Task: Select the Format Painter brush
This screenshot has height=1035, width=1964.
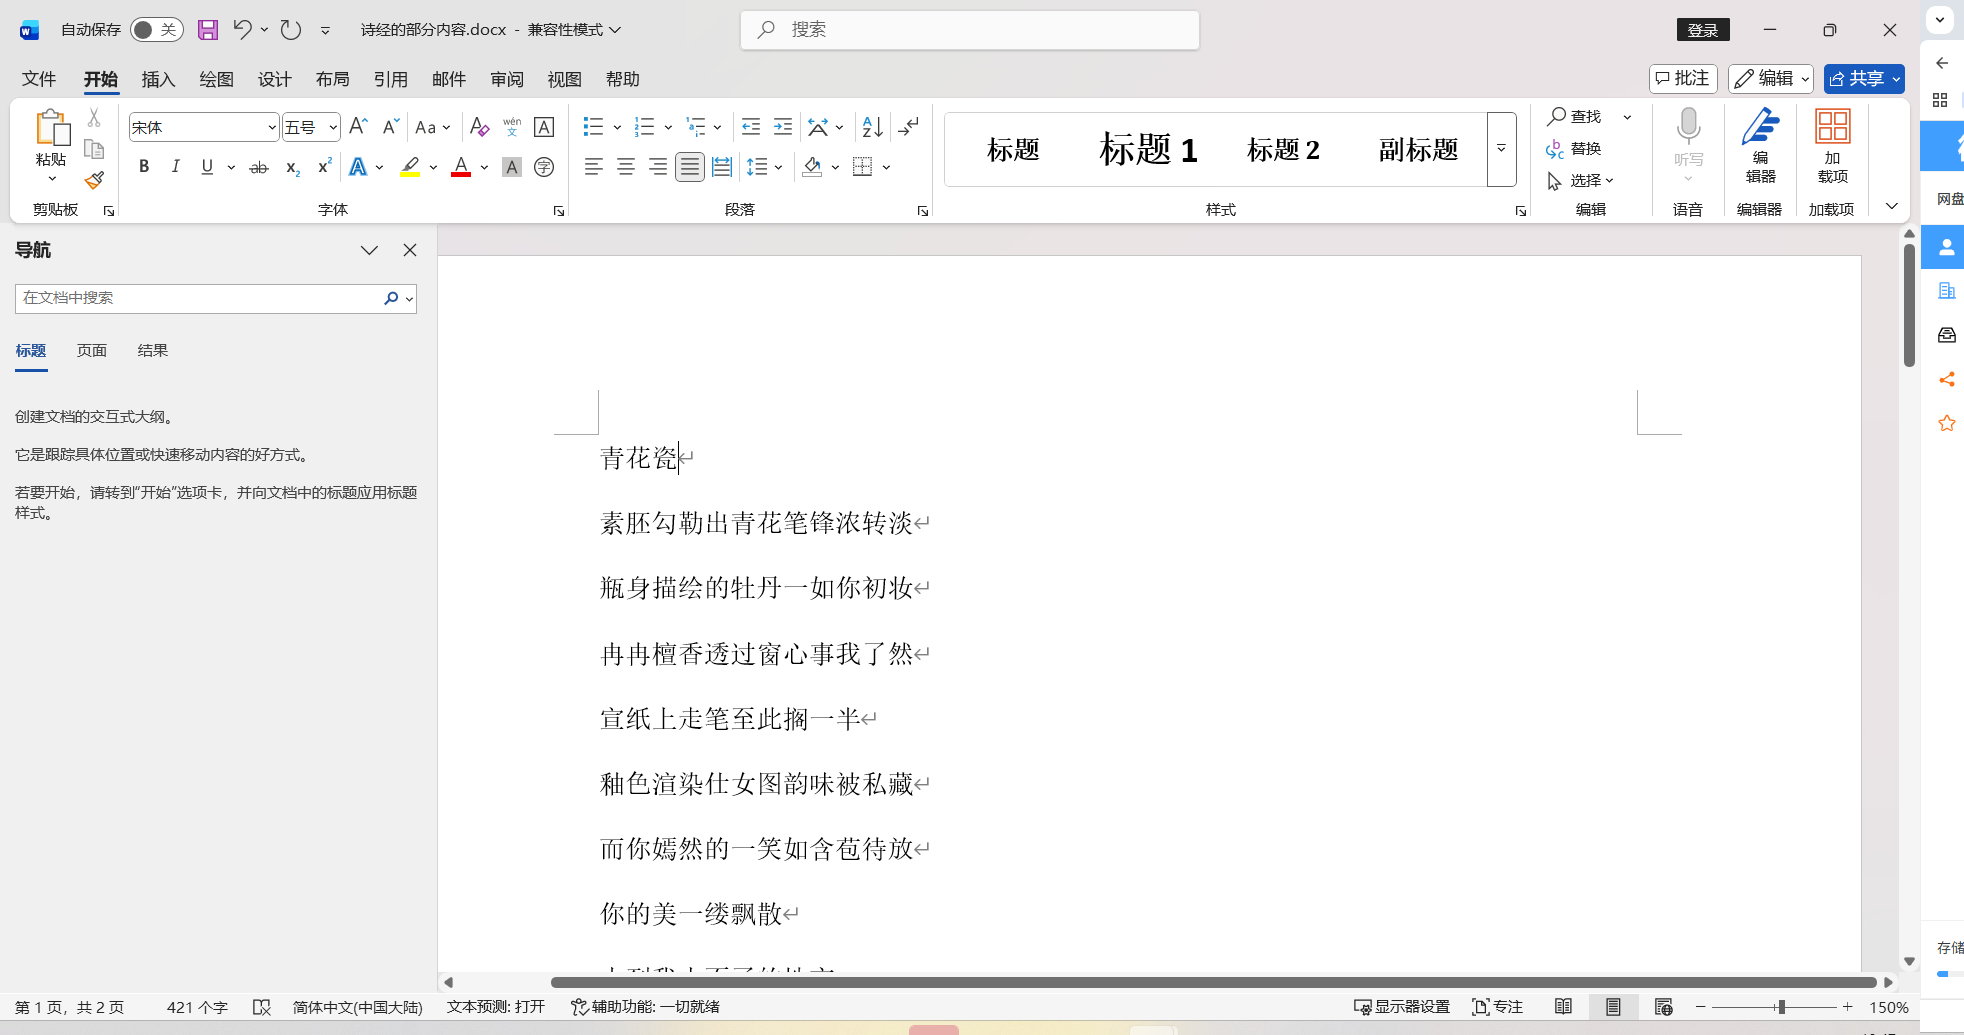Action: tap(94, 181)
